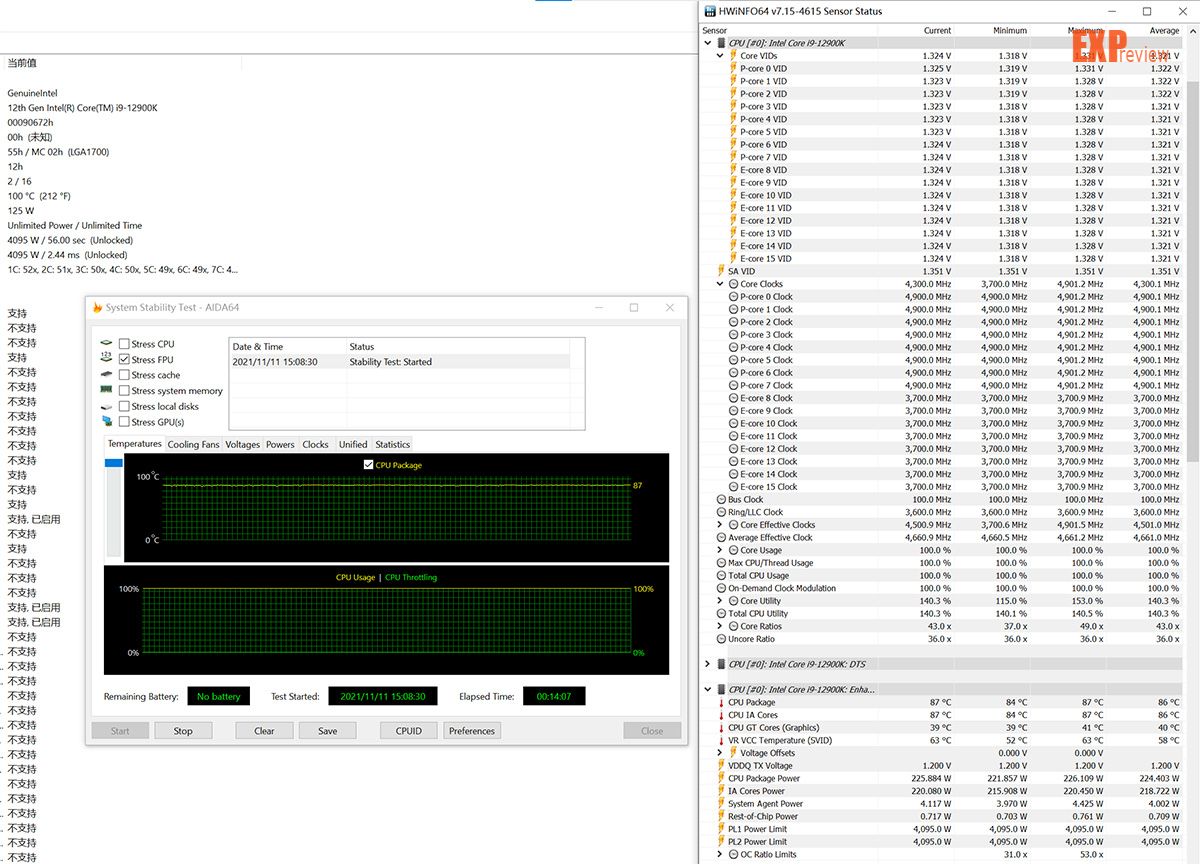Click the lightning icon next to Core VIDs
This screenshot has width=1200, height=864.
[x=733, y=56]
